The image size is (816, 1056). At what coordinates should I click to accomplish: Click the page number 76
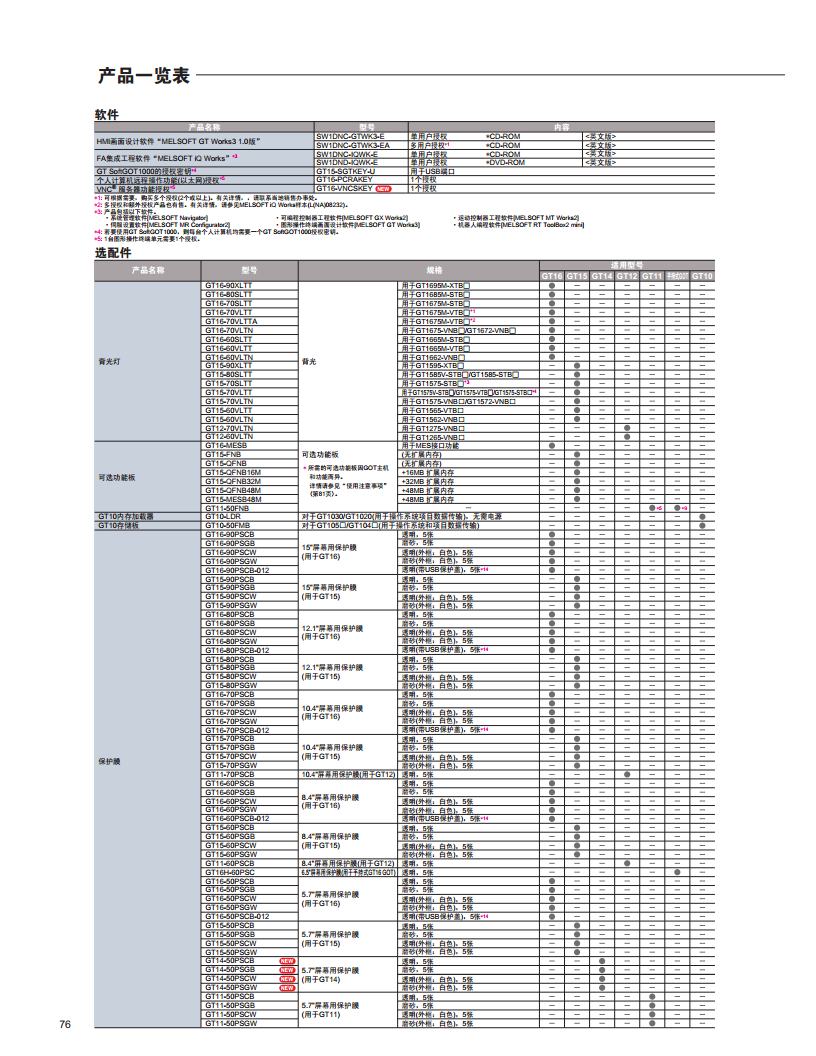[x=65, y=1024]
